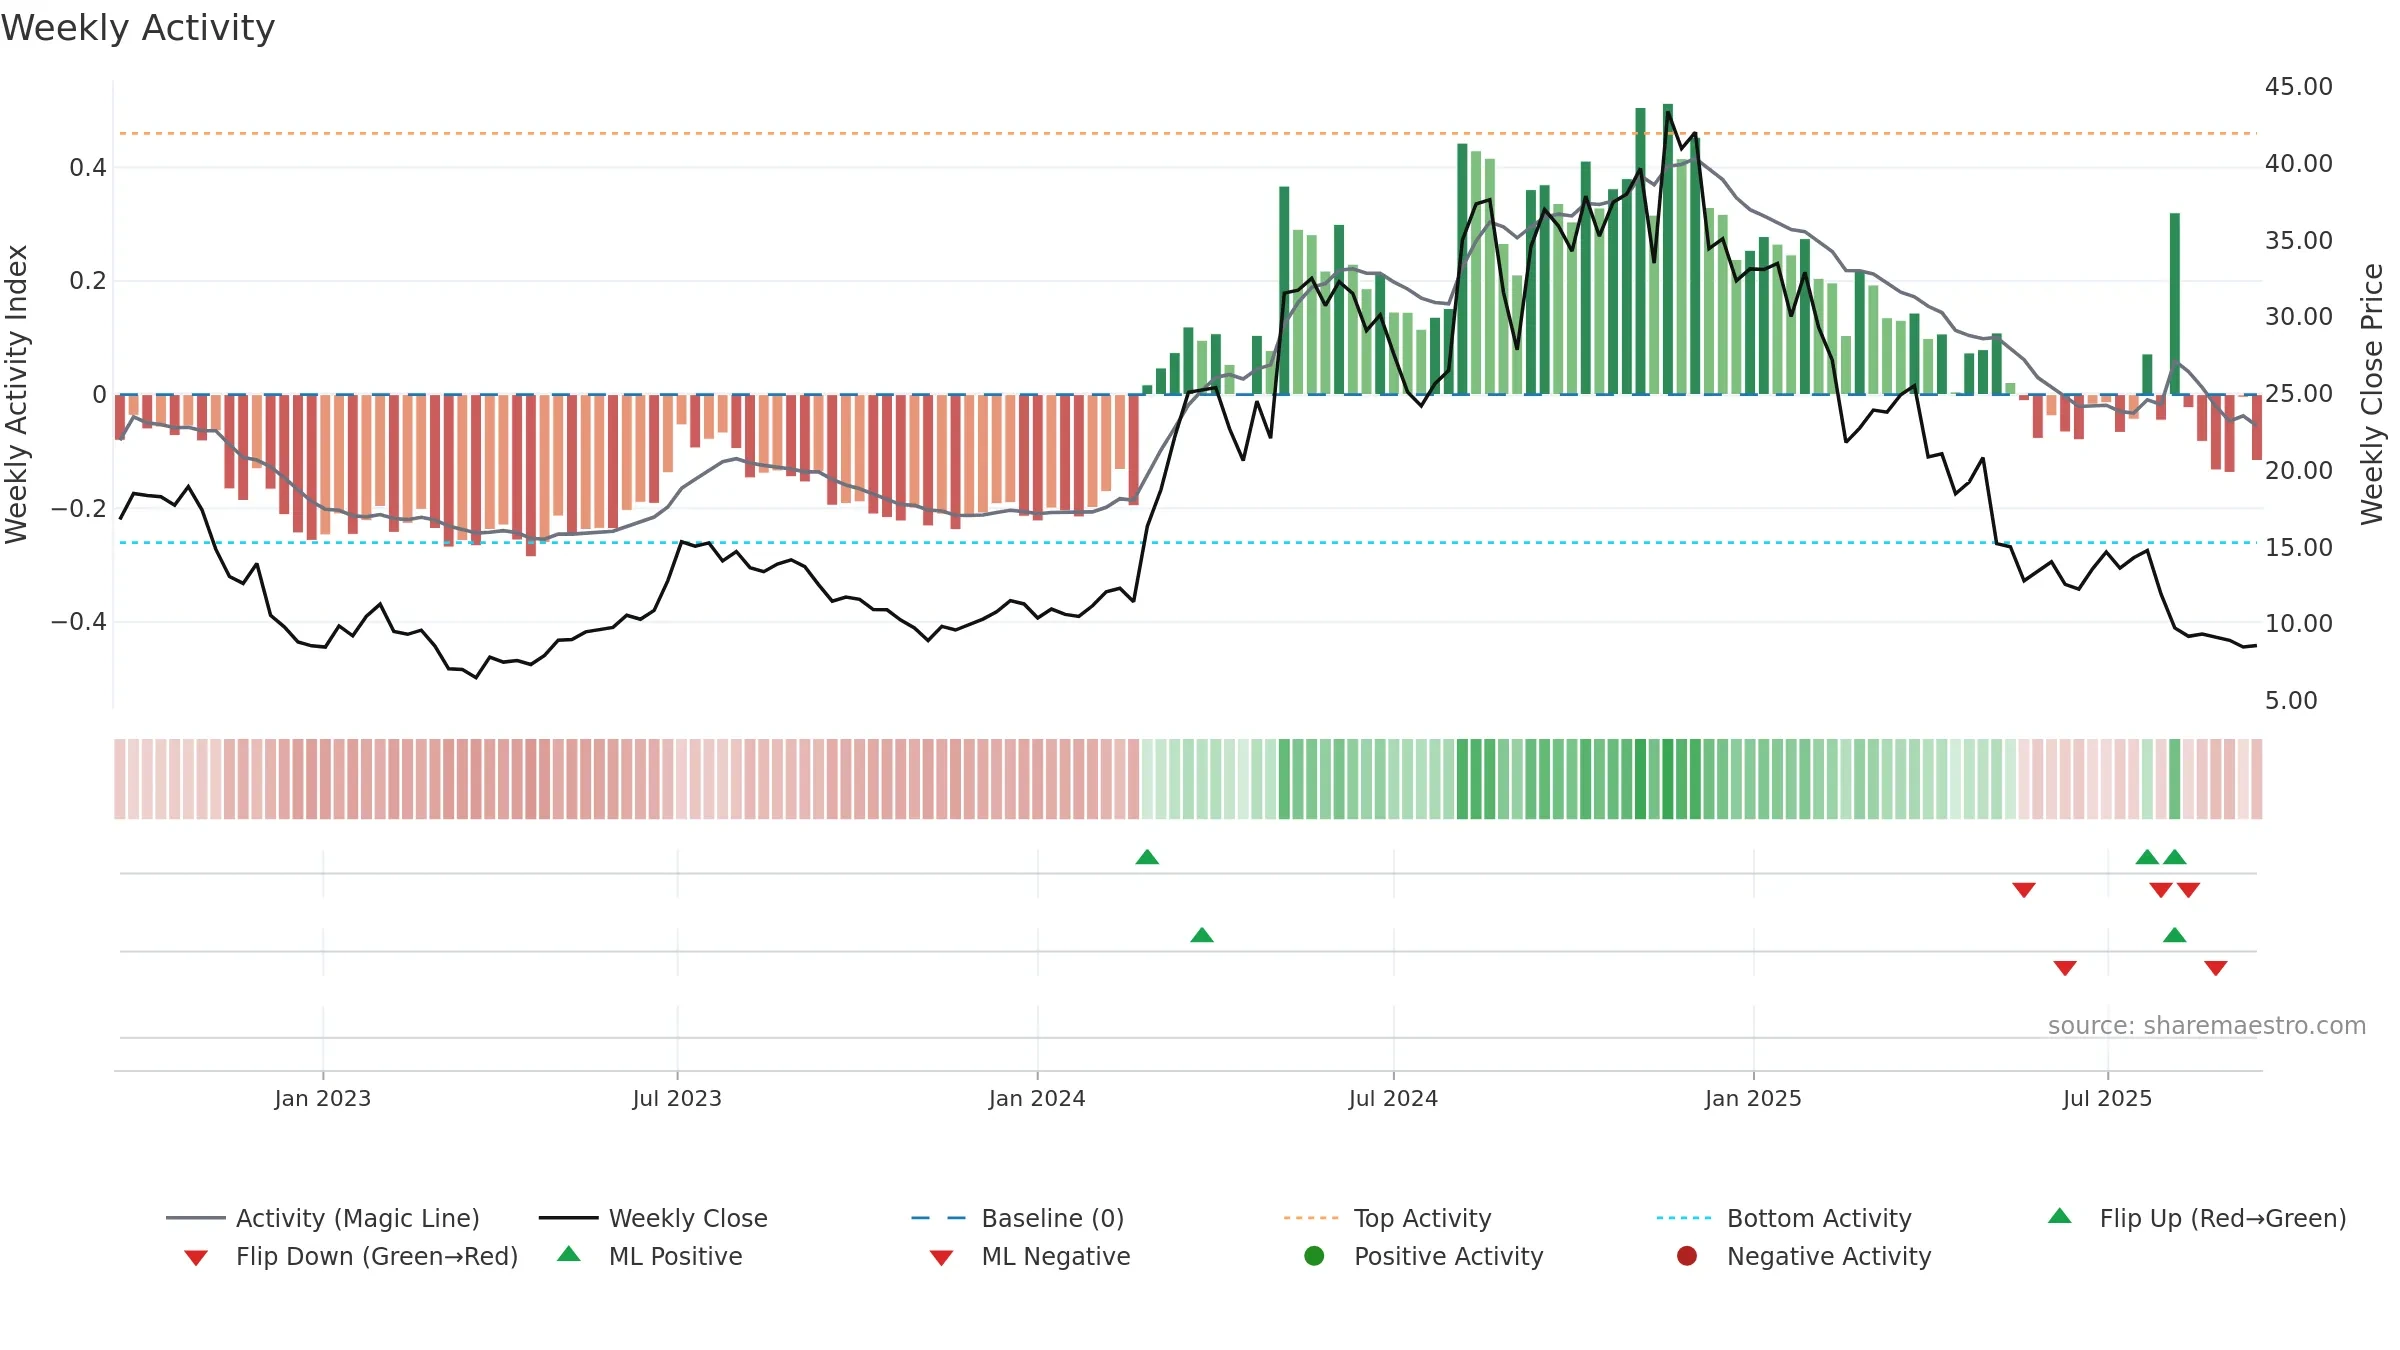Click the source: sharemaestro.com text
The image size is (2400, 1350).
2207,1026
